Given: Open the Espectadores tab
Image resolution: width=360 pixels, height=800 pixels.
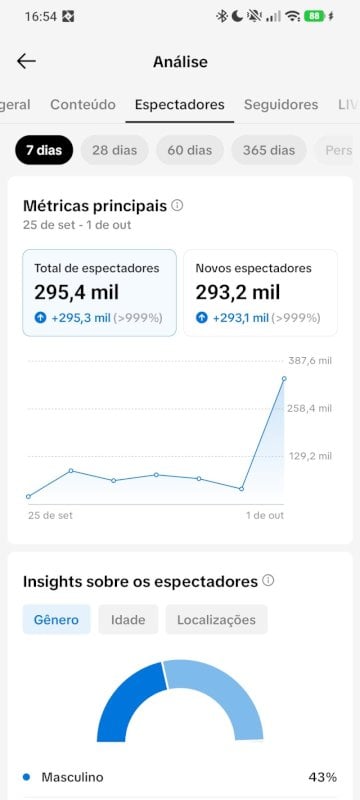Looking at the screenshot, I should click(179, 105).
